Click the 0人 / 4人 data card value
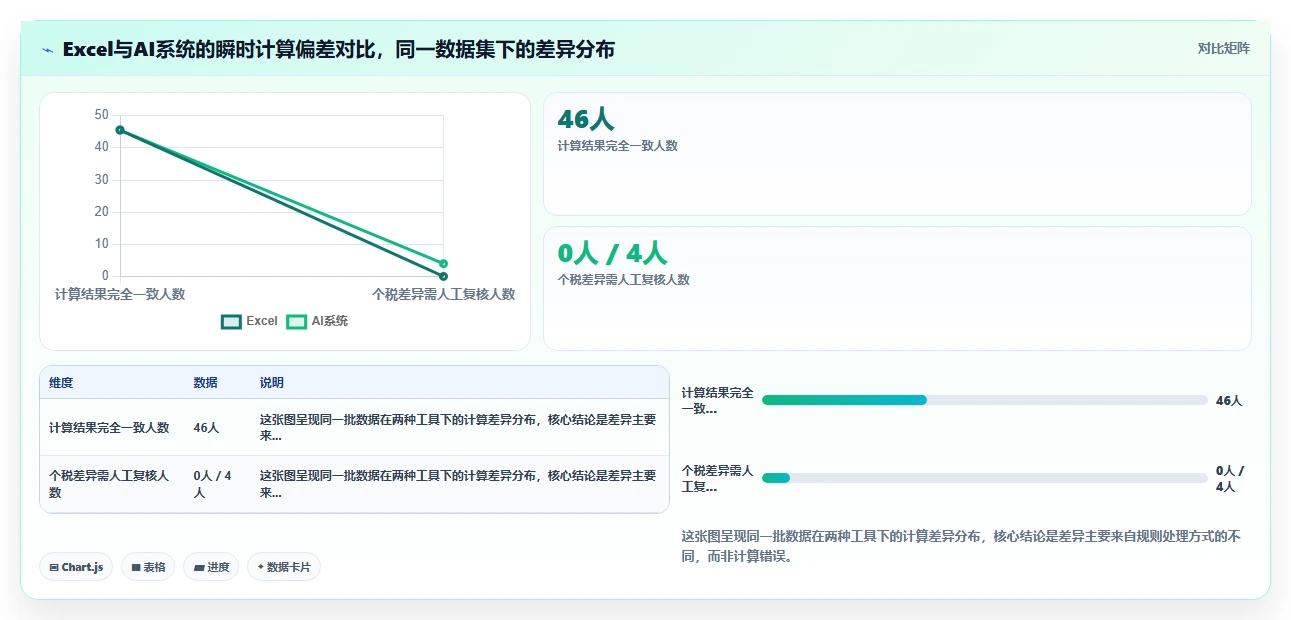Image resolution: width=1291 pixels, height=620 pixels. pos(612,253)
